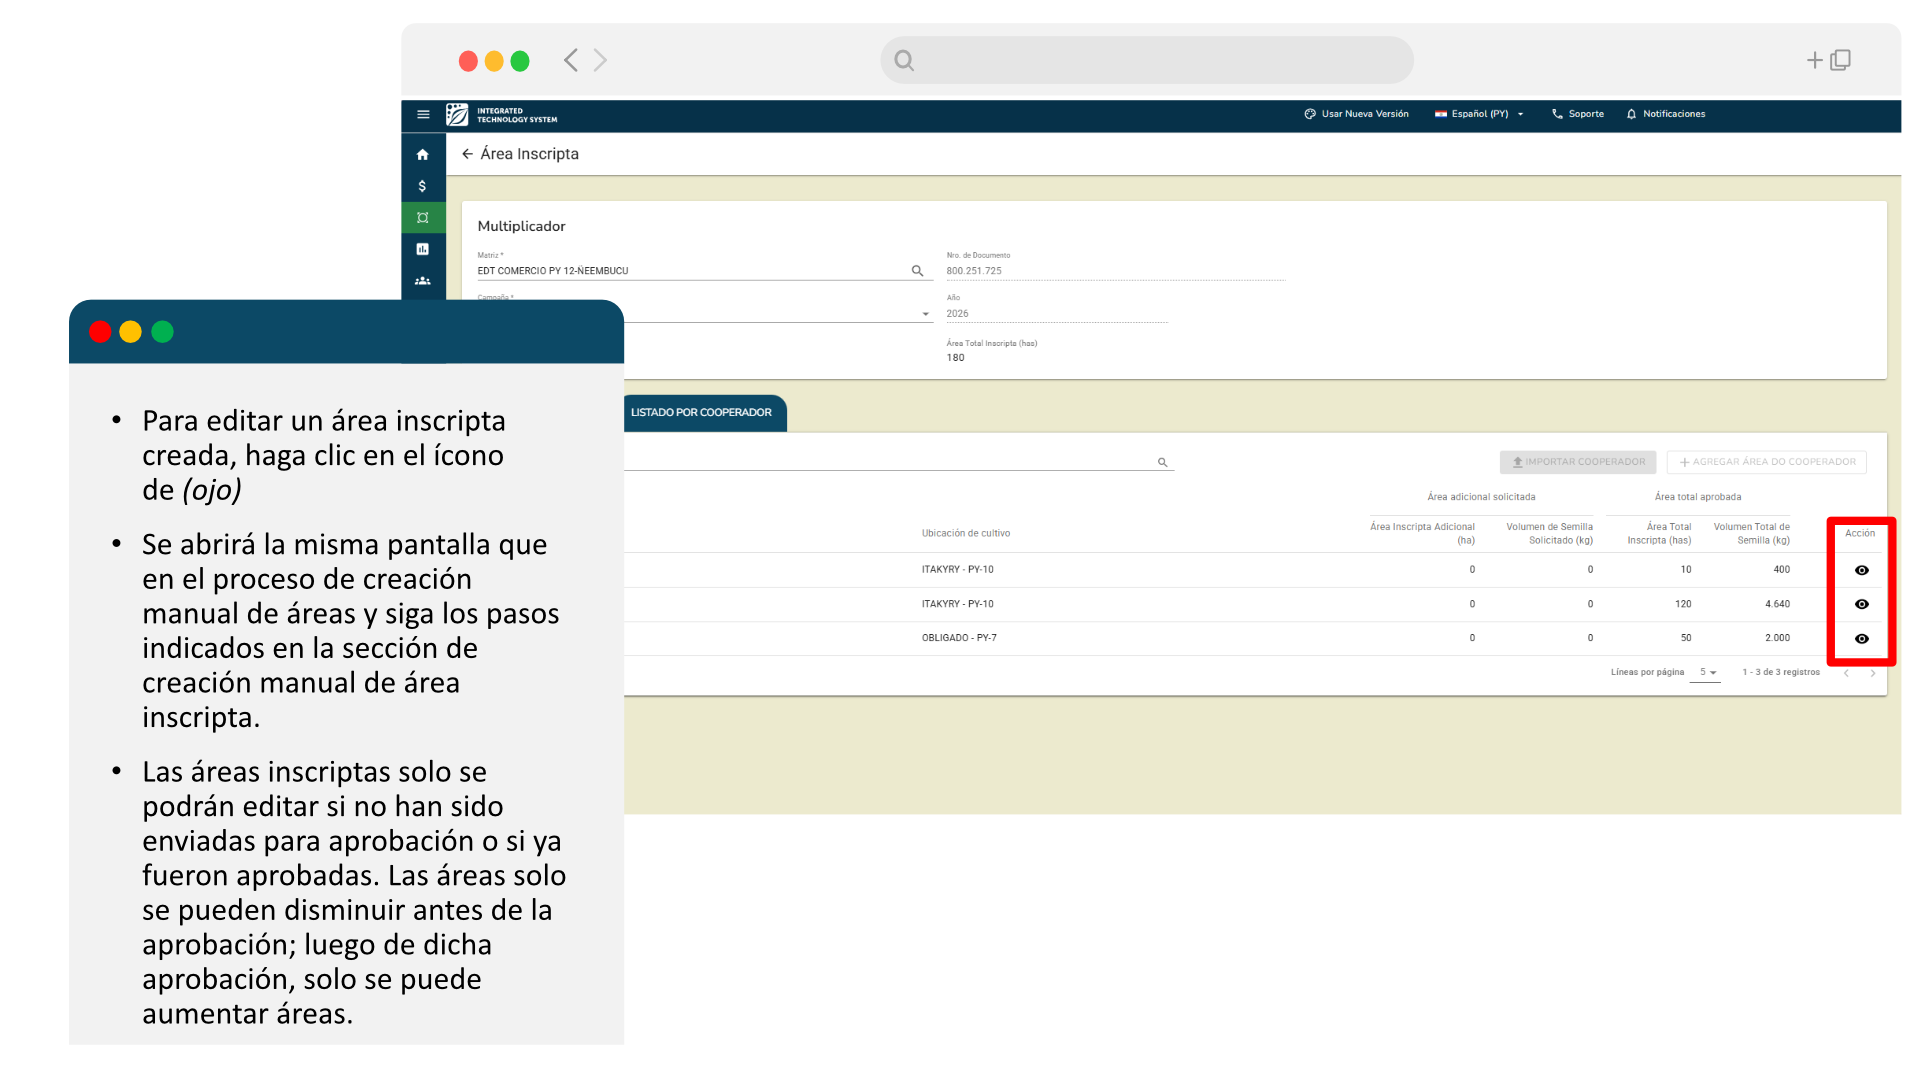Go to previous page of records
This screenshot has height=1080, width=1920.
click(1846, 673)
